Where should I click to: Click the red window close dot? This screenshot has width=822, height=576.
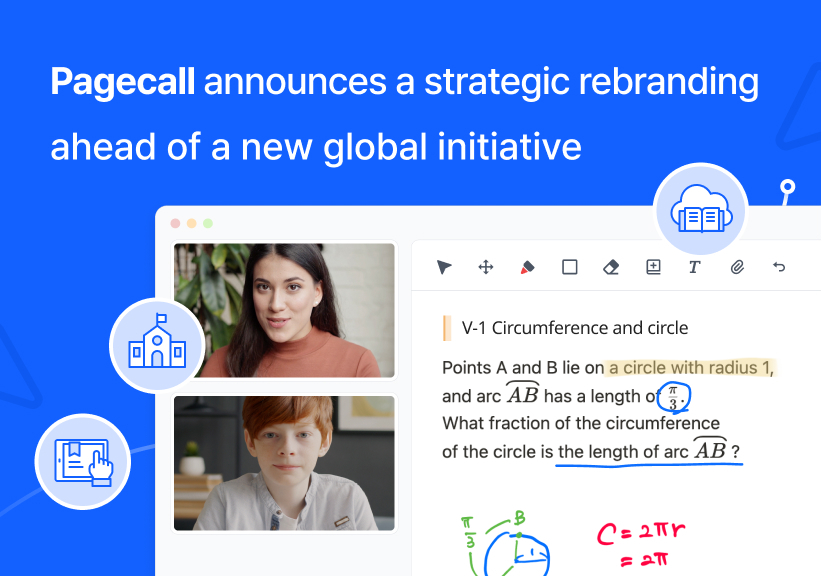(176, 223)
